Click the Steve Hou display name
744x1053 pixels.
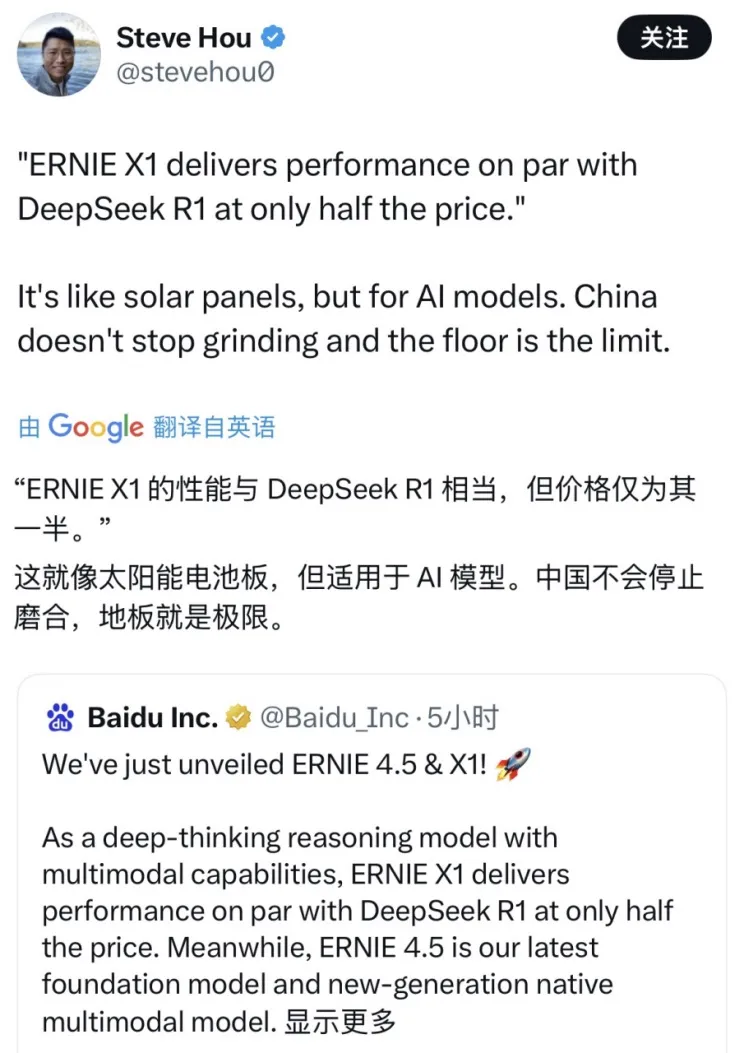[x=184, y=38]
